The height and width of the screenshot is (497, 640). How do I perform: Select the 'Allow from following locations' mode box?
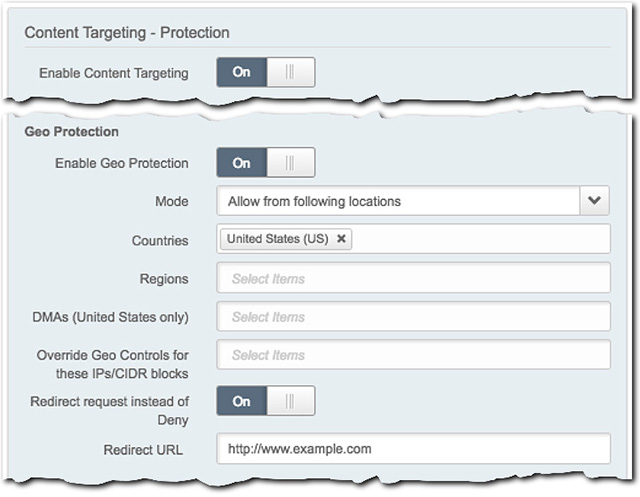point(398,201)
